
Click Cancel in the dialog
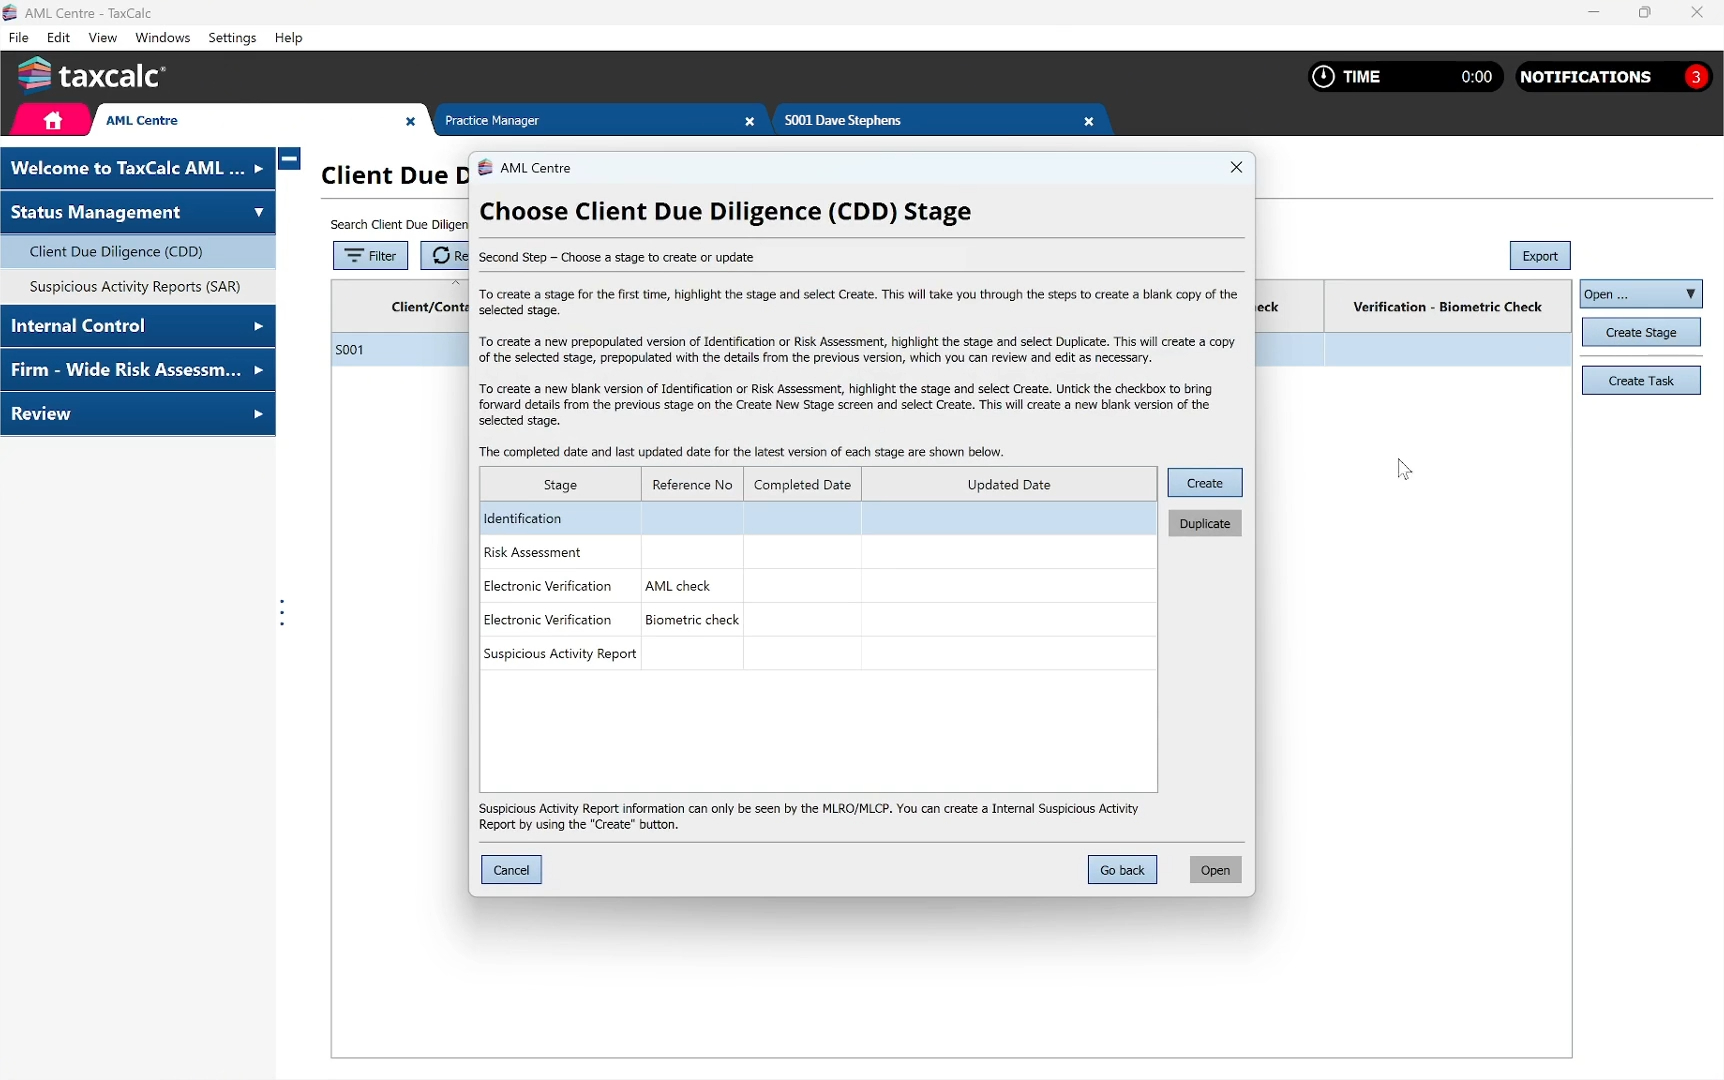(511, 870)
